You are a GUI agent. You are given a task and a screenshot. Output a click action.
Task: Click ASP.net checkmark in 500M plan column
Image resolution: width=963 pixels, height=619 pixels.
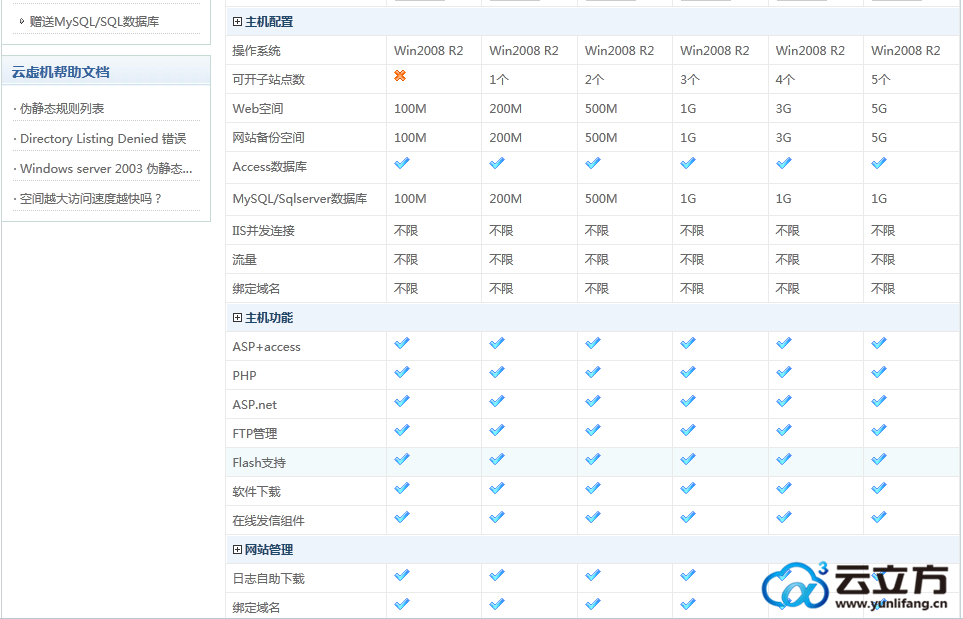pos(593,400)
